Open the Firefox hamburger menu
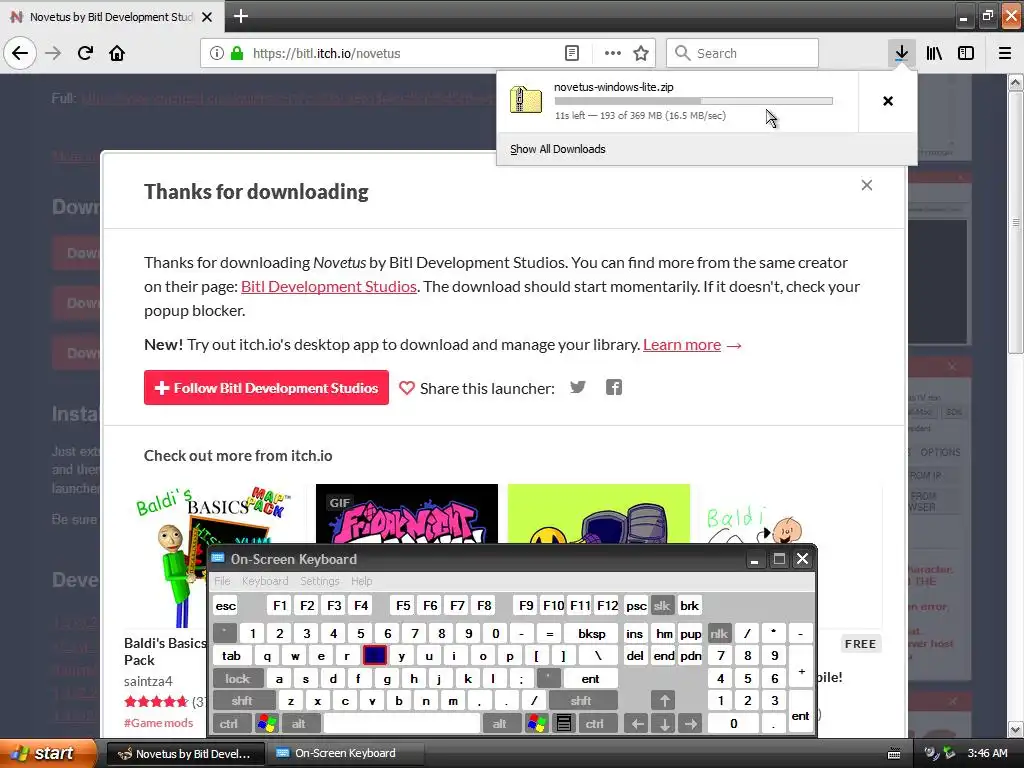Viewport: 1024px width, 768px height. pos(1004,53)
